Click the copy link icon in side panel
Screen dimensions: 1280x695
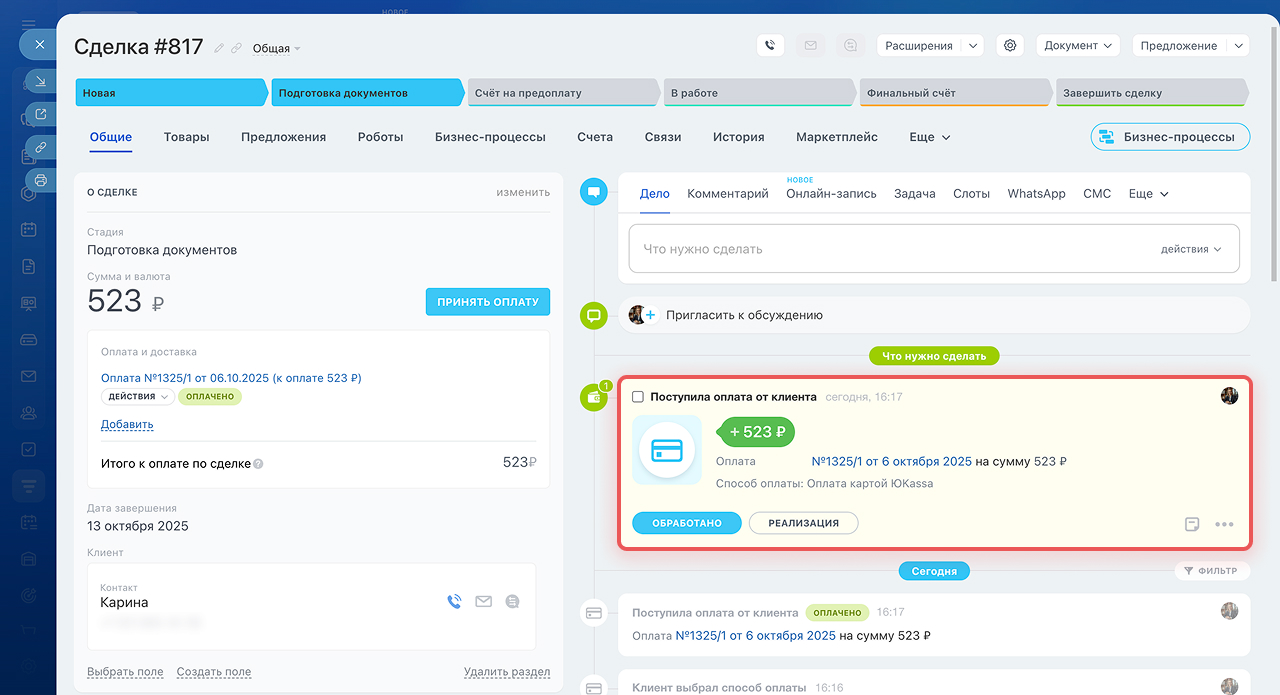[x=41, y=147]
